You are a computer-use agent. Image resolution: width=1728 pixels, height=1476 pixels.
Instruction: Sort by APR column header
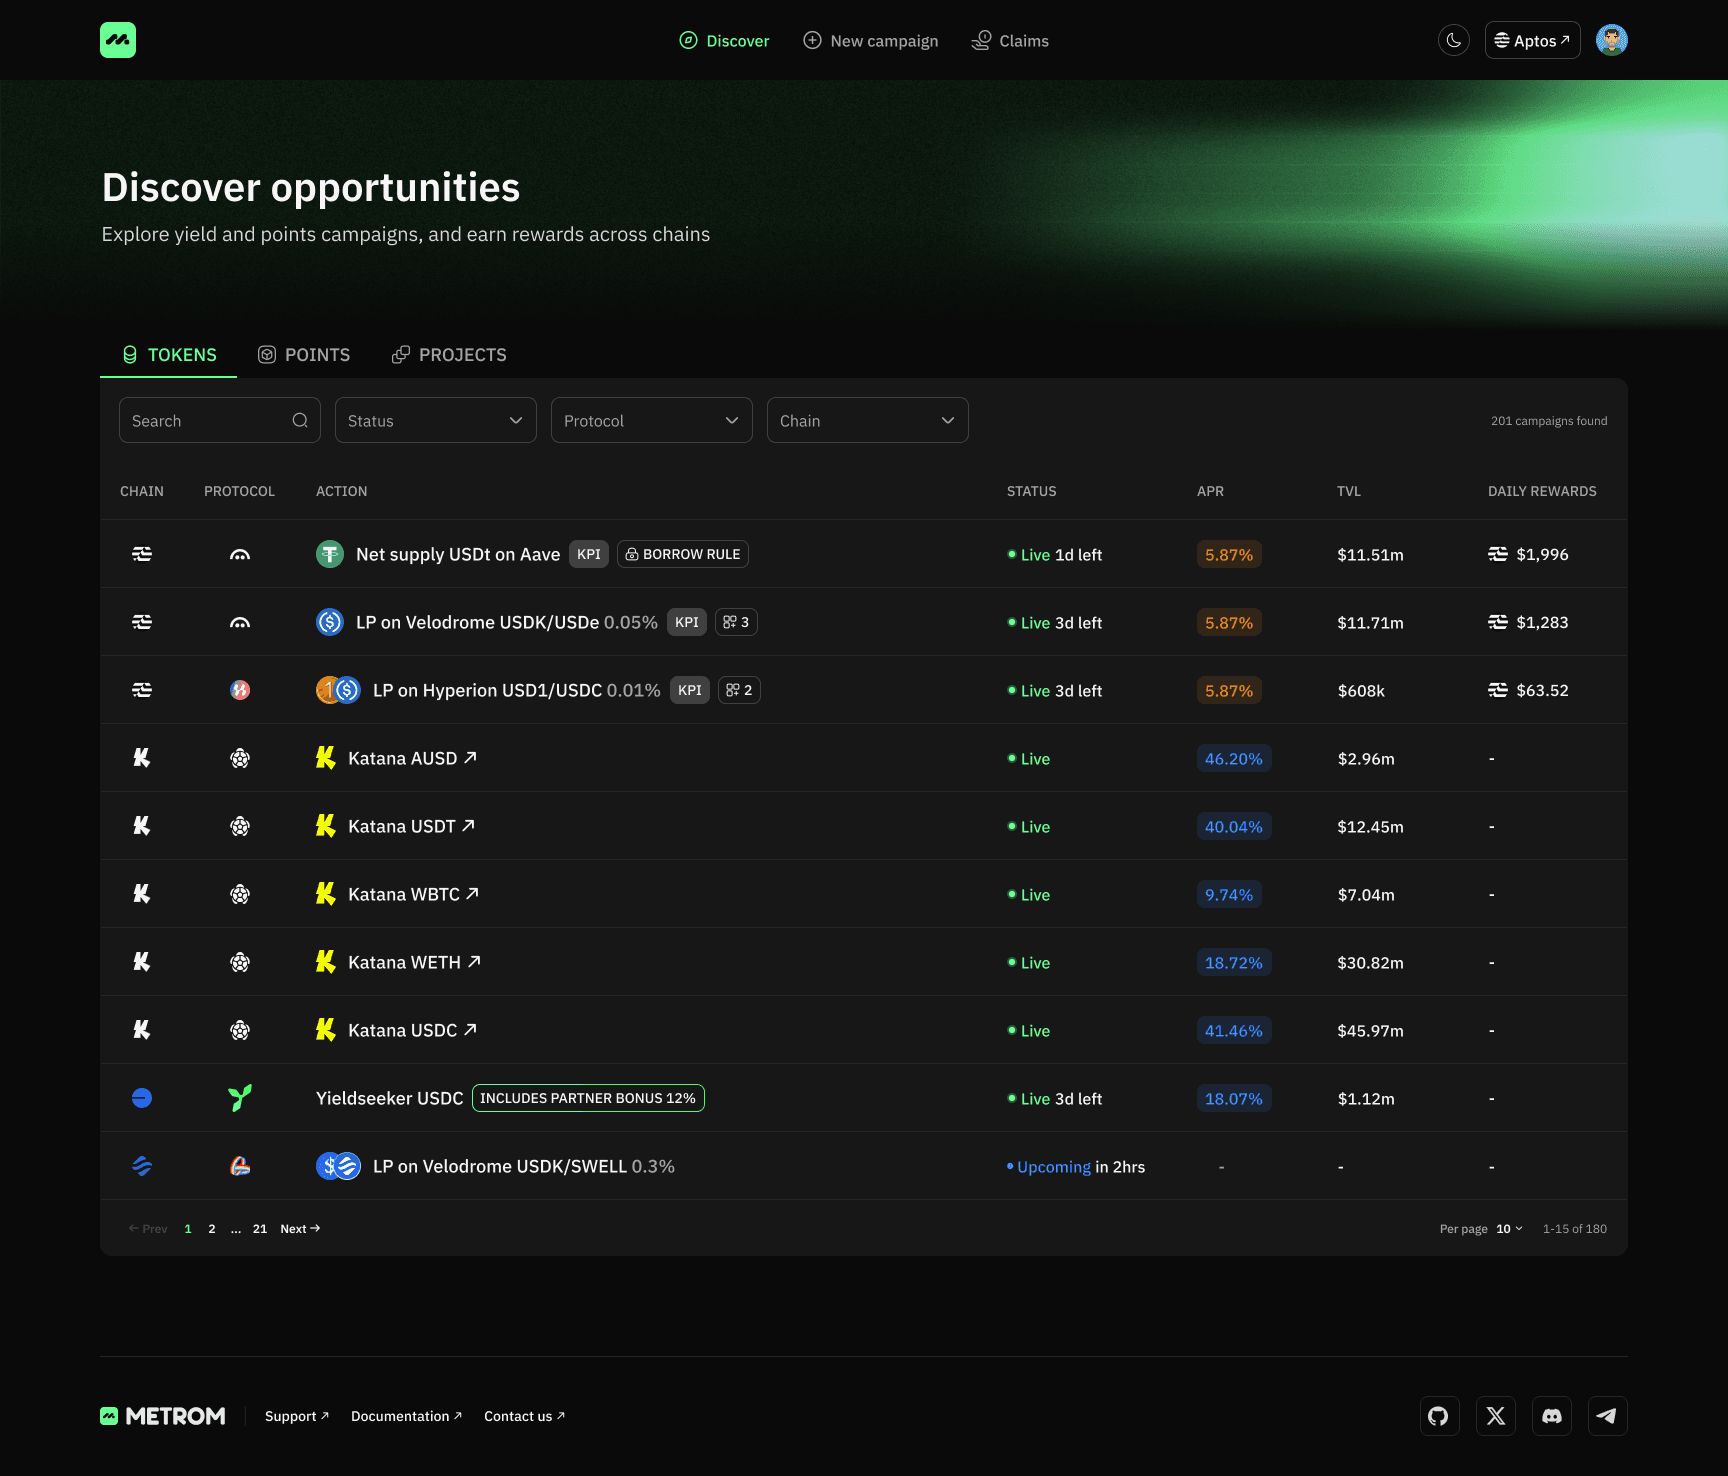(1210, 491)
